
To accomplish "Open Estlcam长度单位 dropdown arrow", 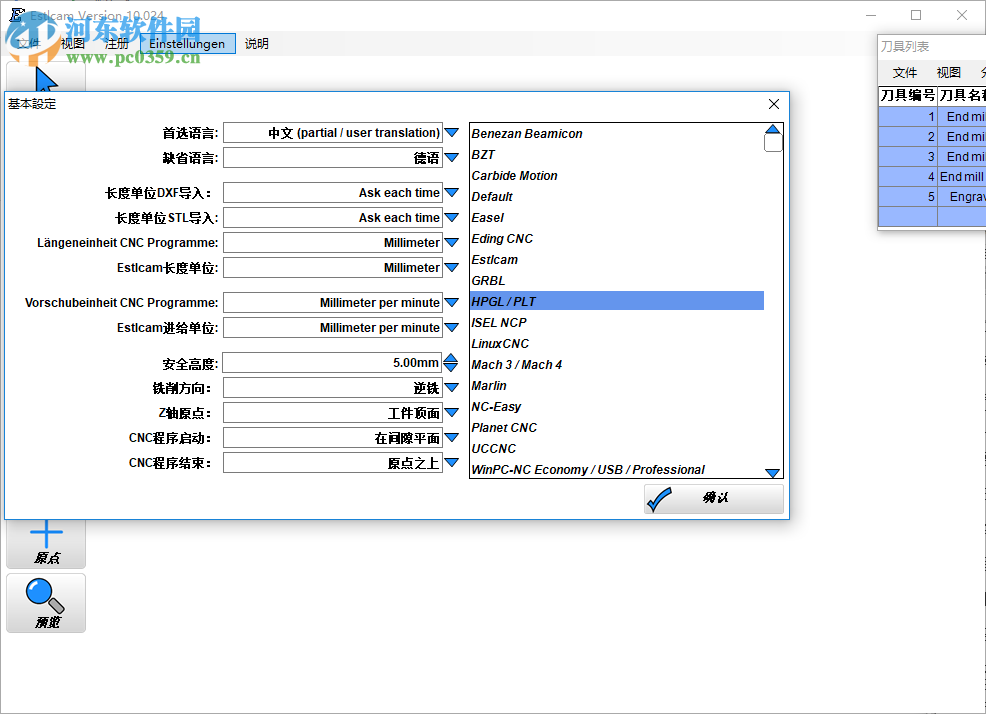I will [451, 267].
